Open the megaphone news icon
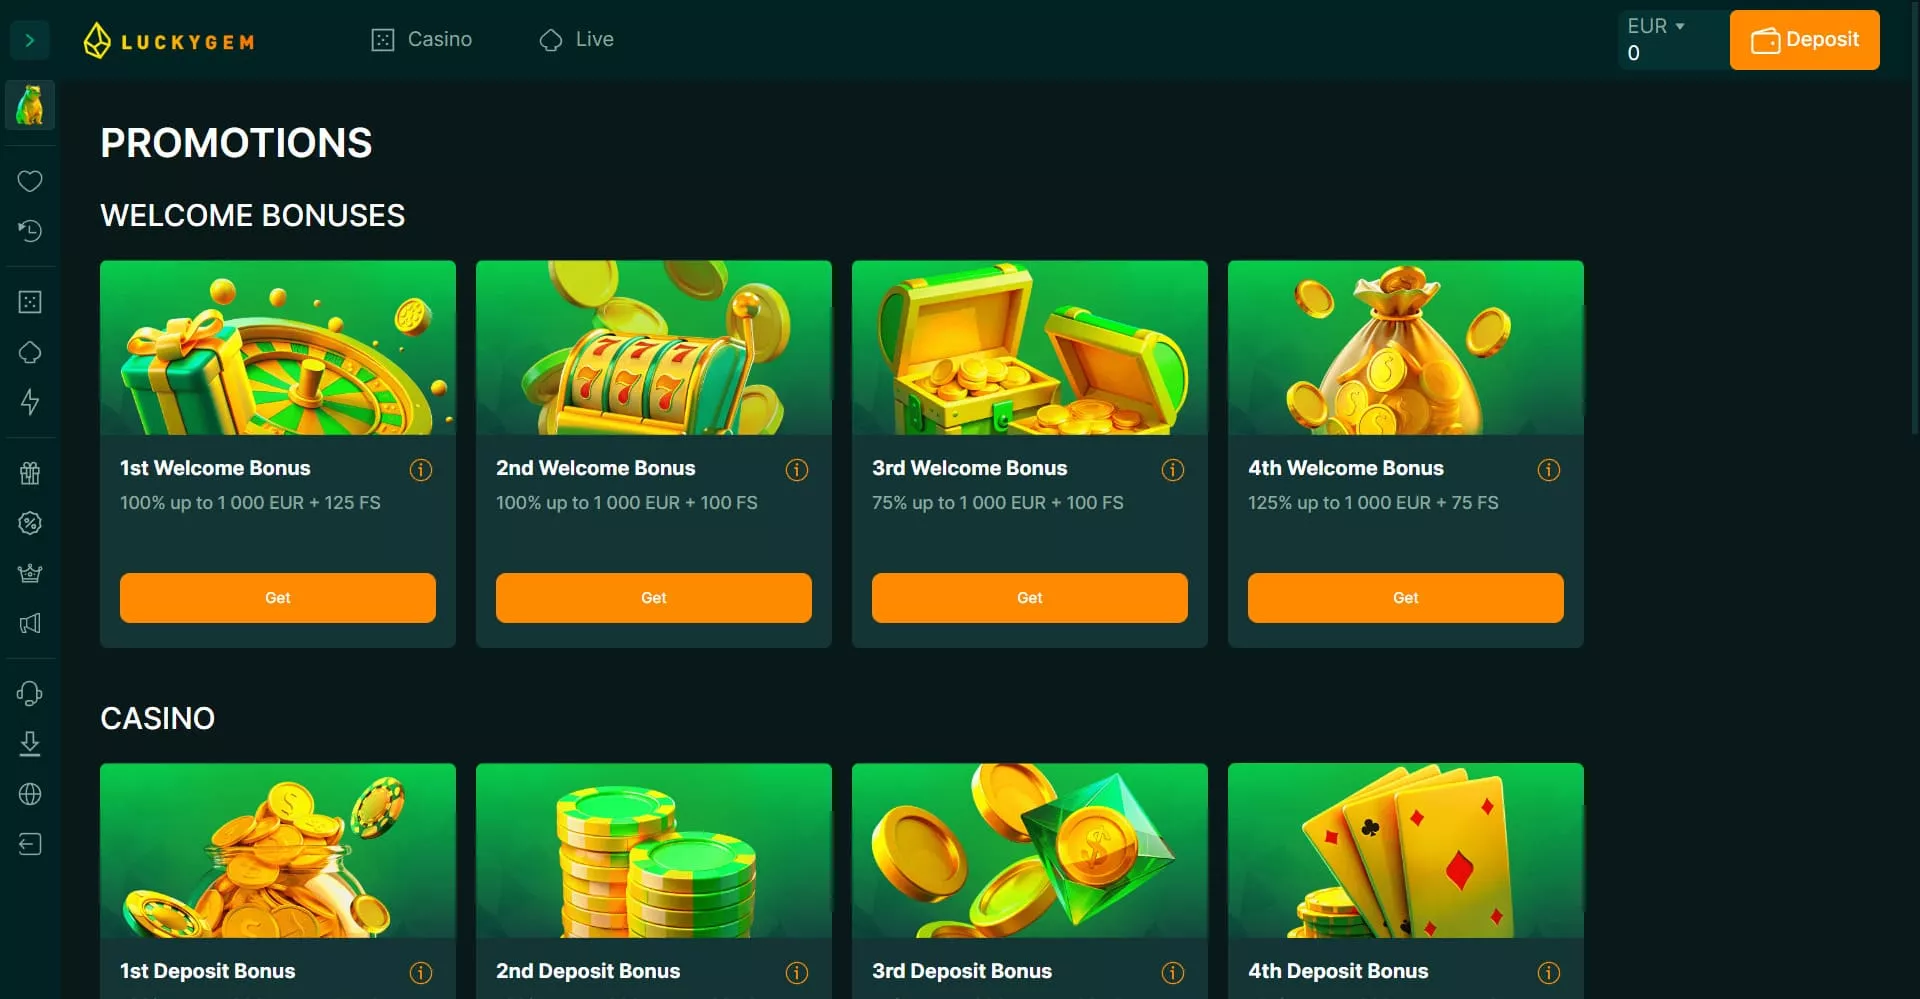Viewport: 1920px width, 999px height. pyautogui.click(x=30, y=624)
